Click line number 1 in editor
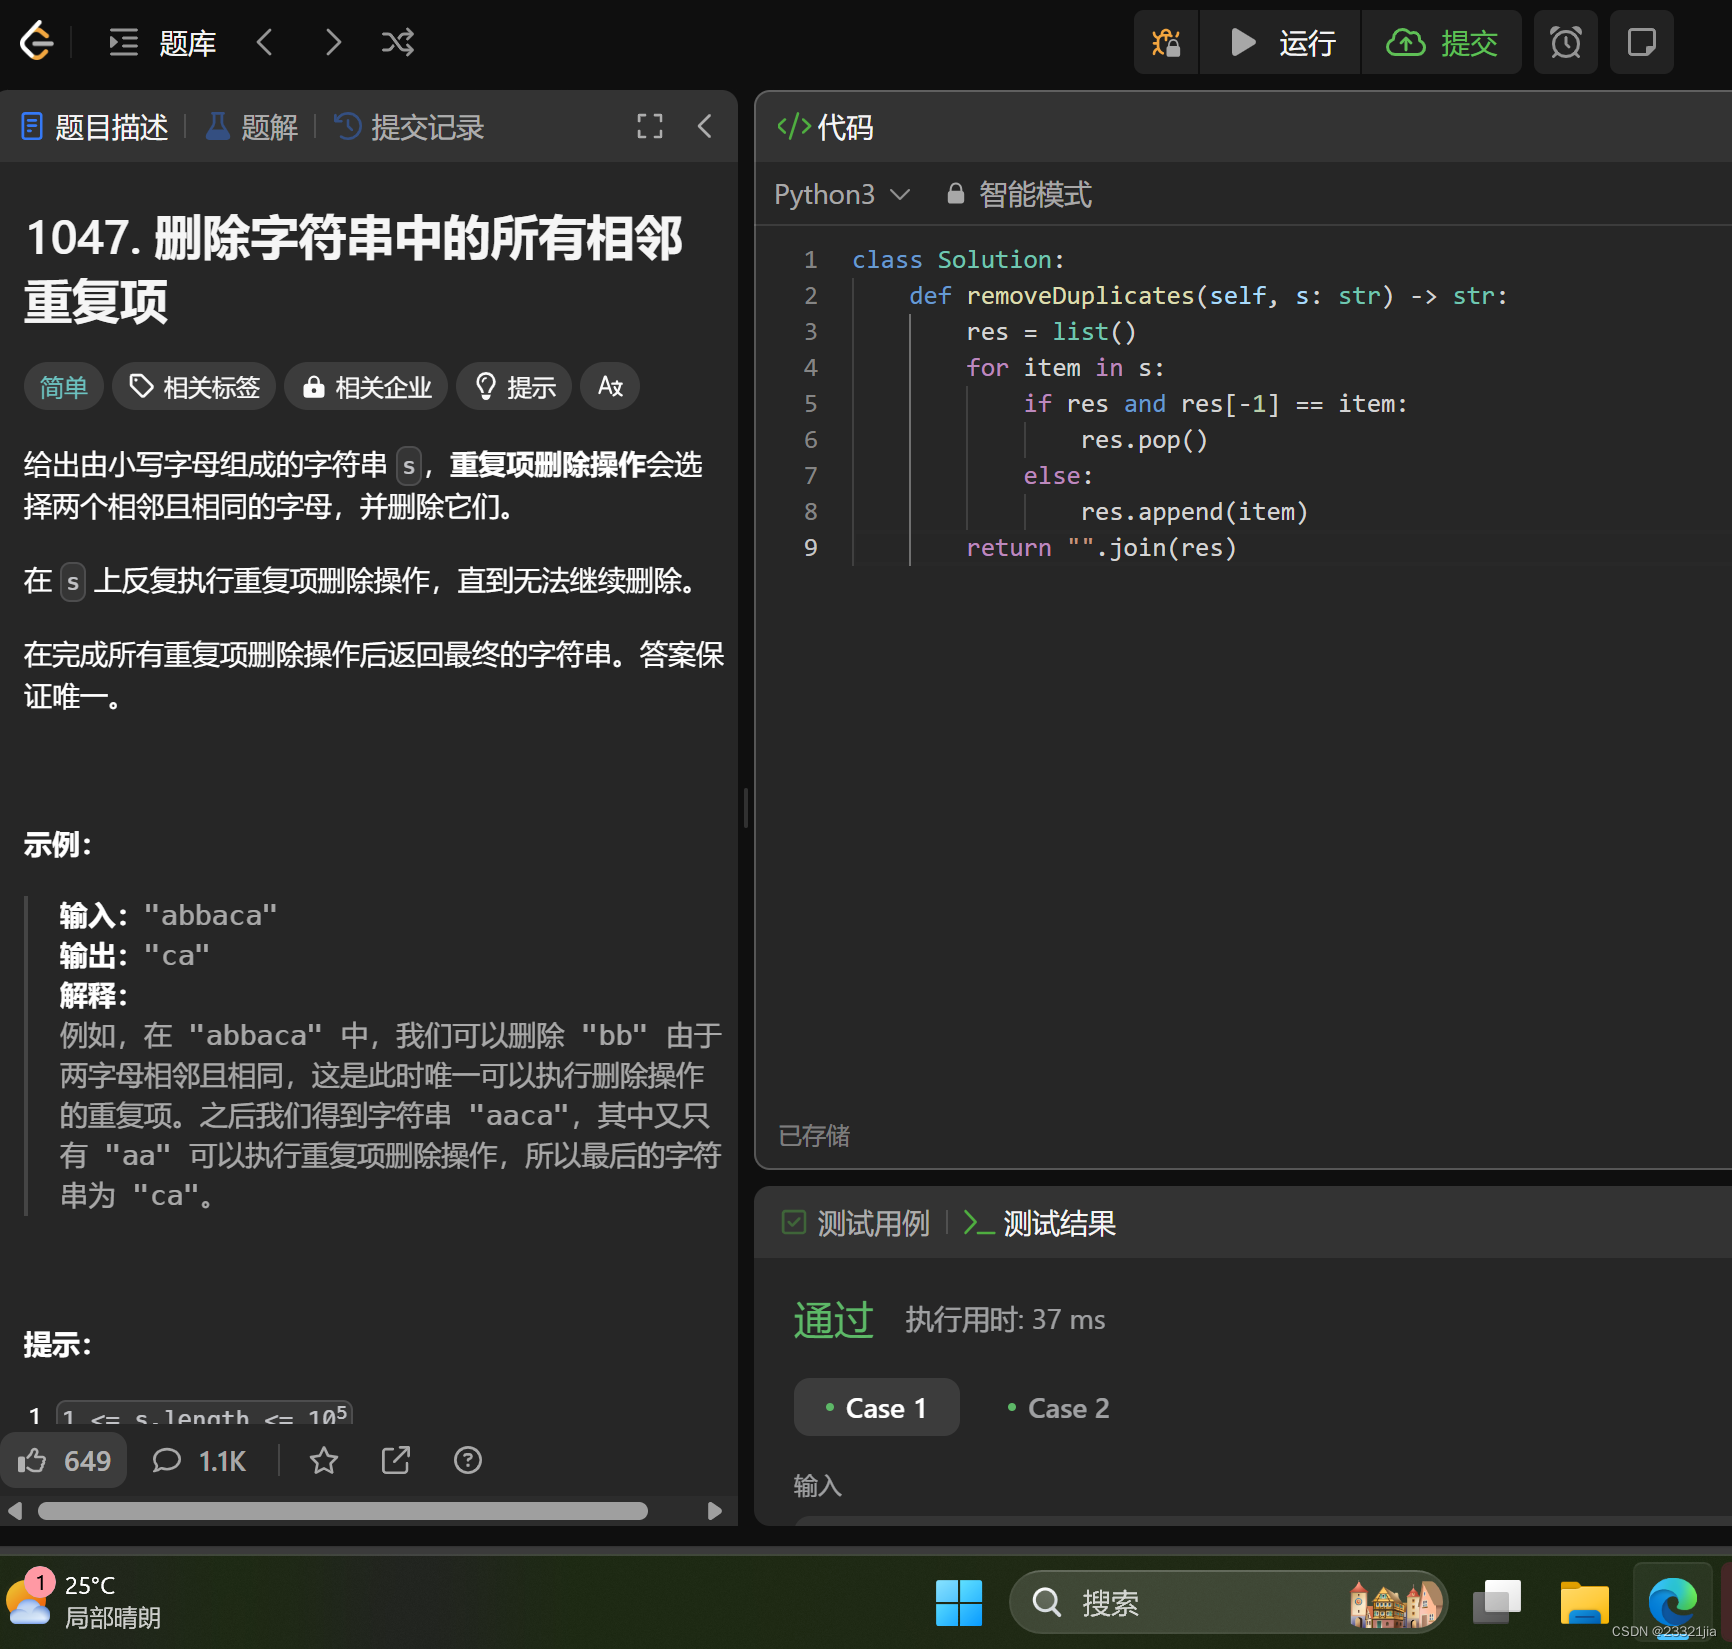Image resolution: width=1732 pixels, height=1649 pixels. click(x=810, y=260)
